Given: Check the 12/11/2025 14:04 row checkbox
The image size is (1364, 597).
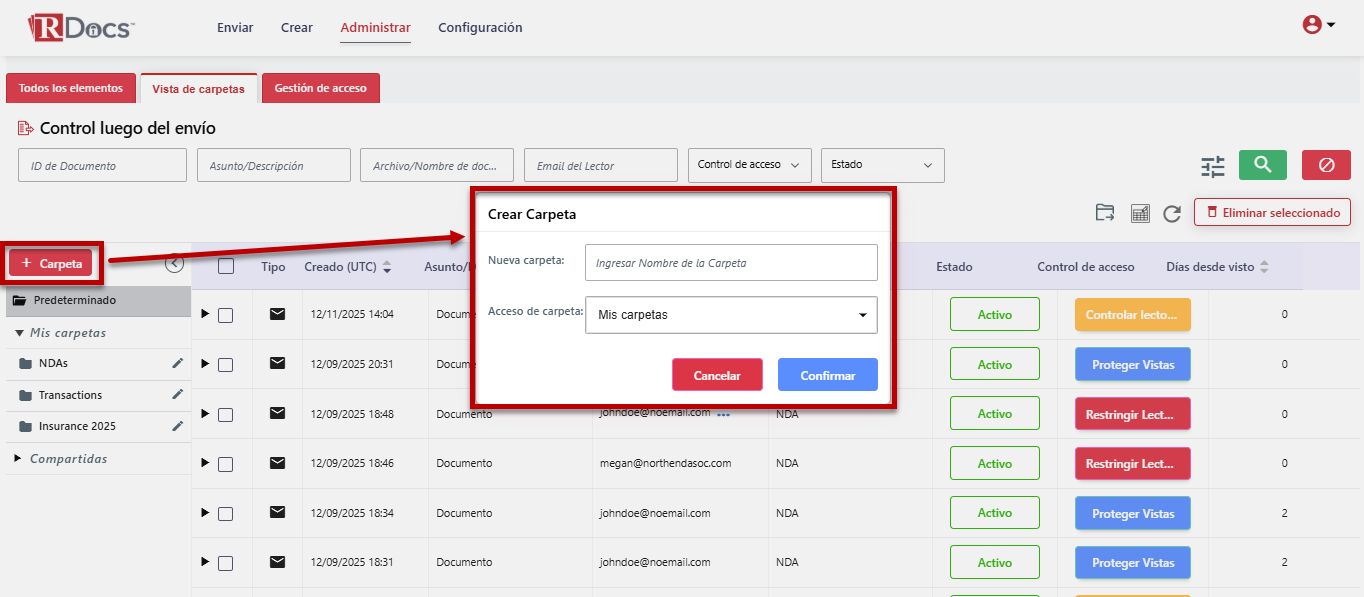Looking at the screenshot, I should [x=226, y=315].
